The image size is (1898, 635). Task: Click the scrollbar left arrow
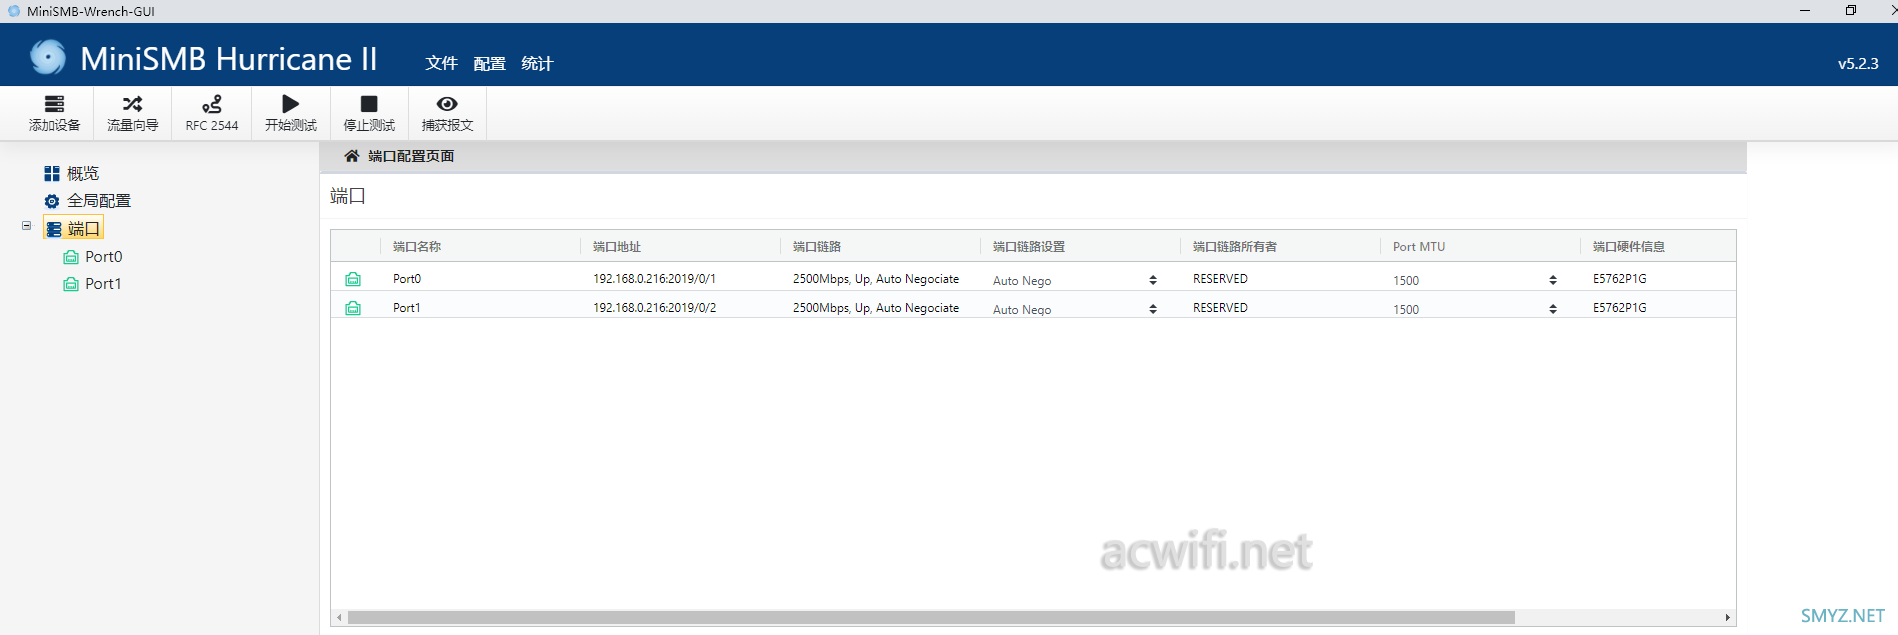coord(340,617)
